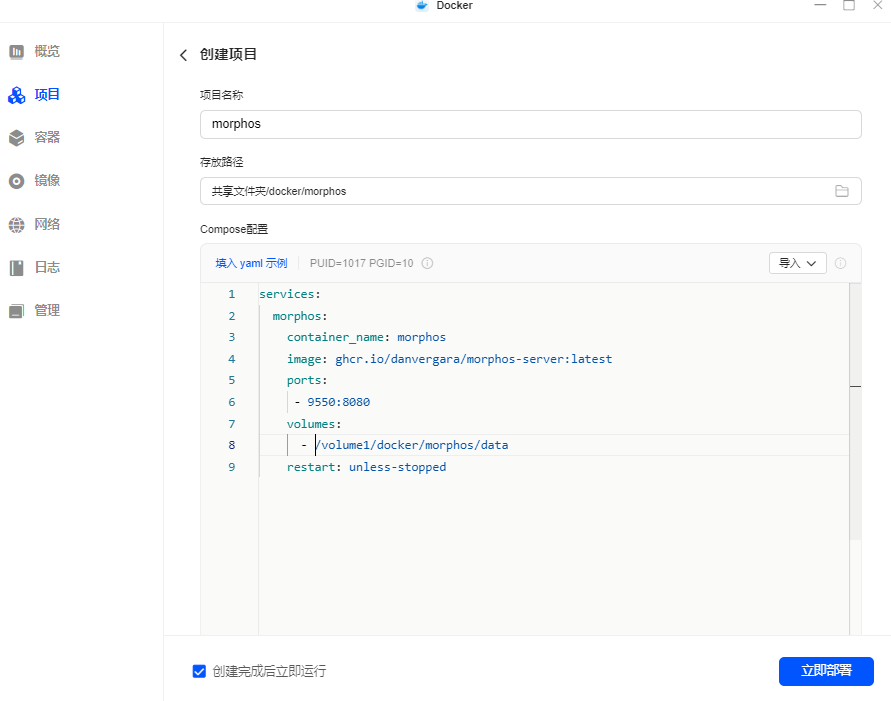Click the Overview (概览) sidebar icon
This screenshot has height=701, width=891.
tap(16, 51)
